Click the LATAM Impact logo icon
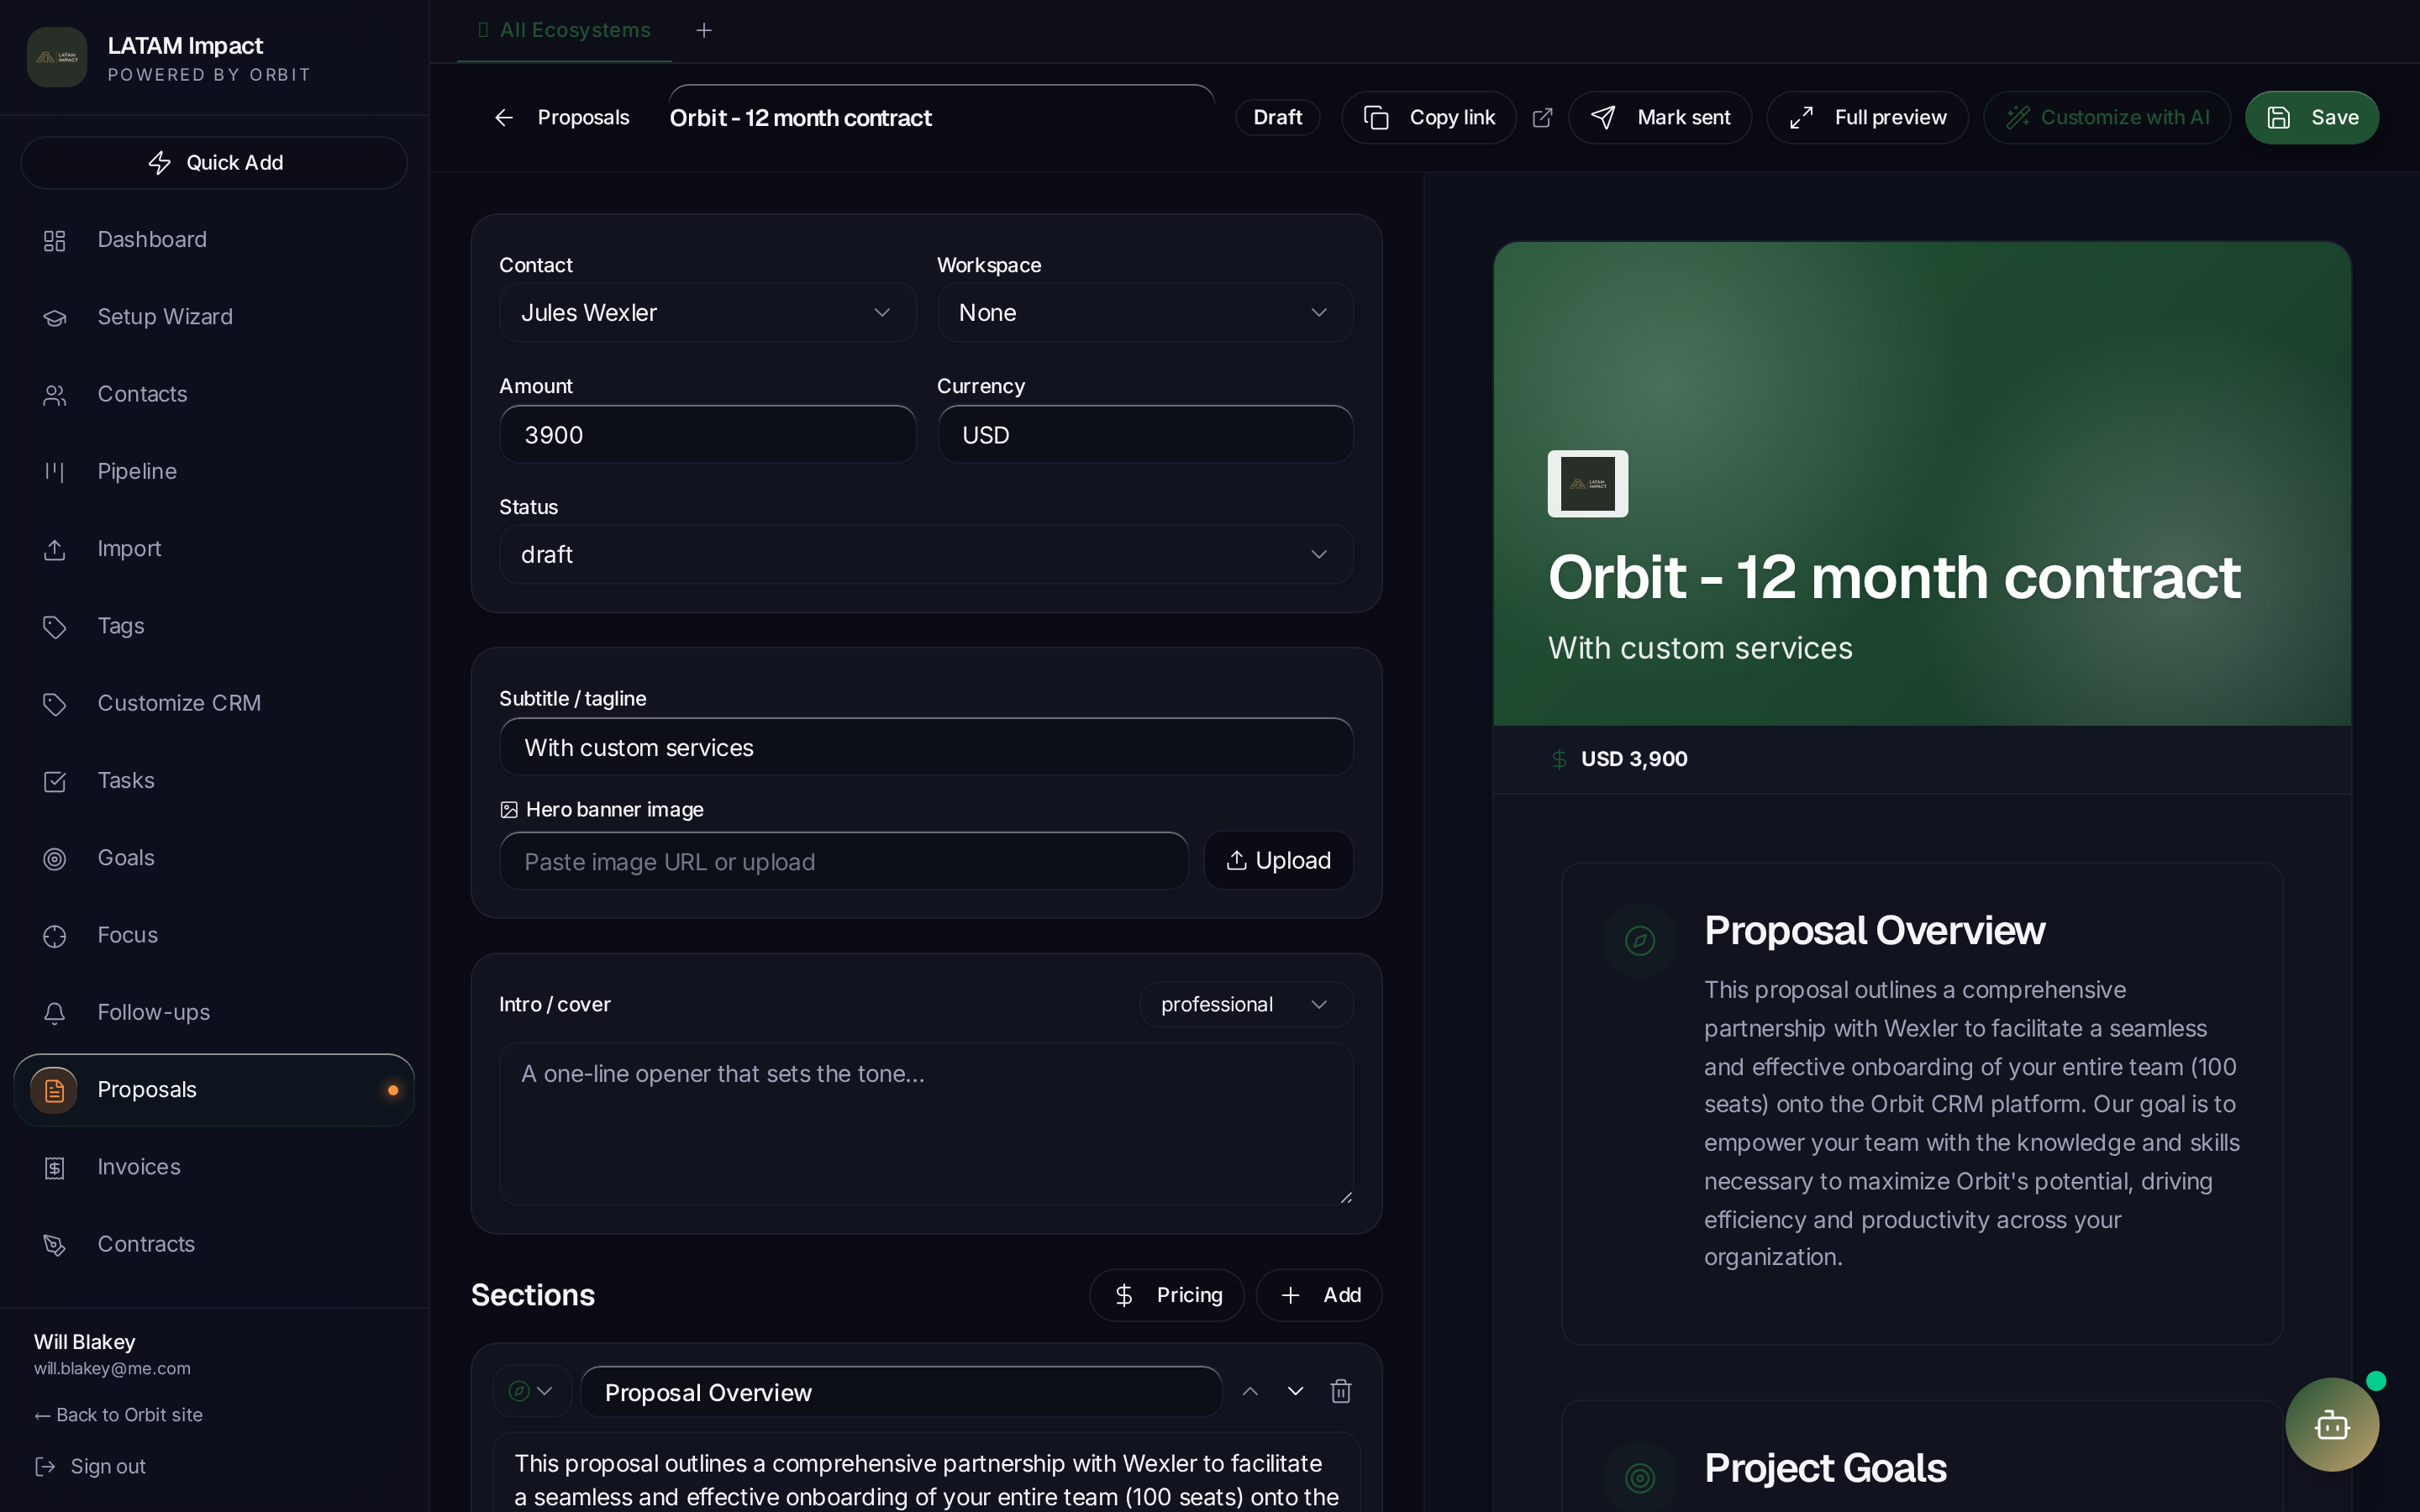This screenshot has width=2420, height=1512. click(57, 57)
